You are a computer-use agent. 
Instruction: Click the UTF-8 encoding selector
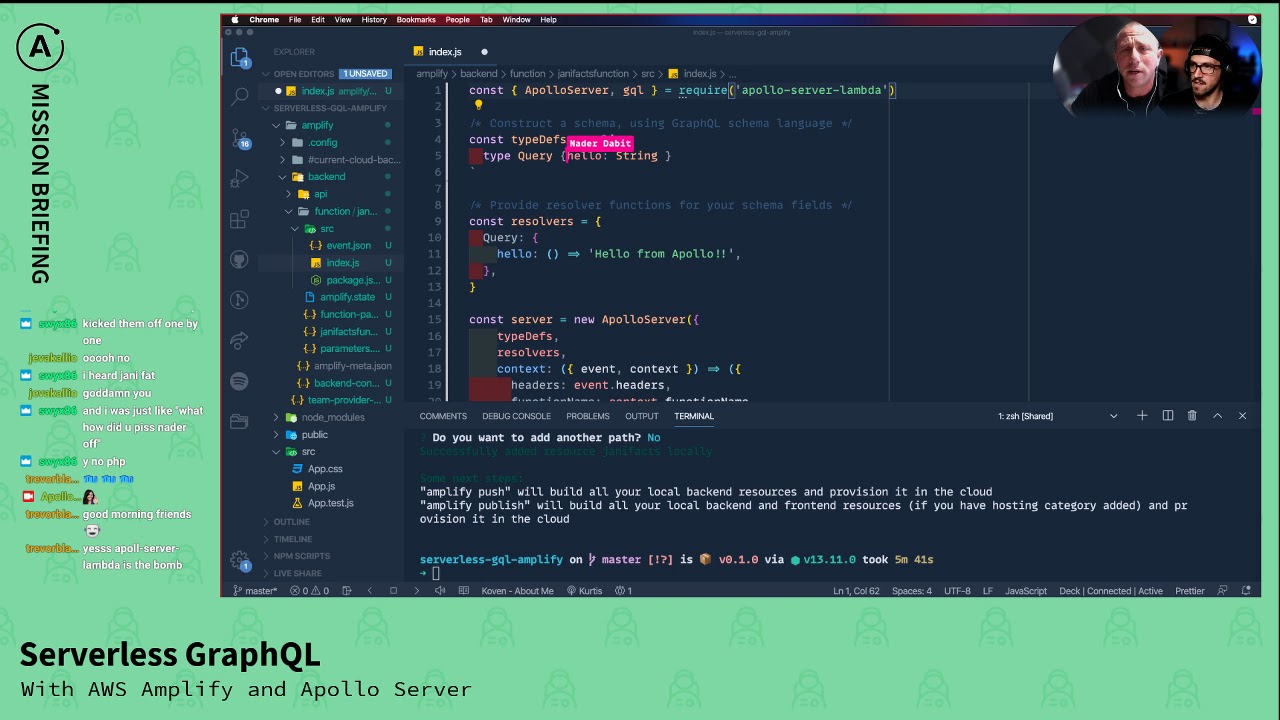pyautogui.click(x=957, y=591)
